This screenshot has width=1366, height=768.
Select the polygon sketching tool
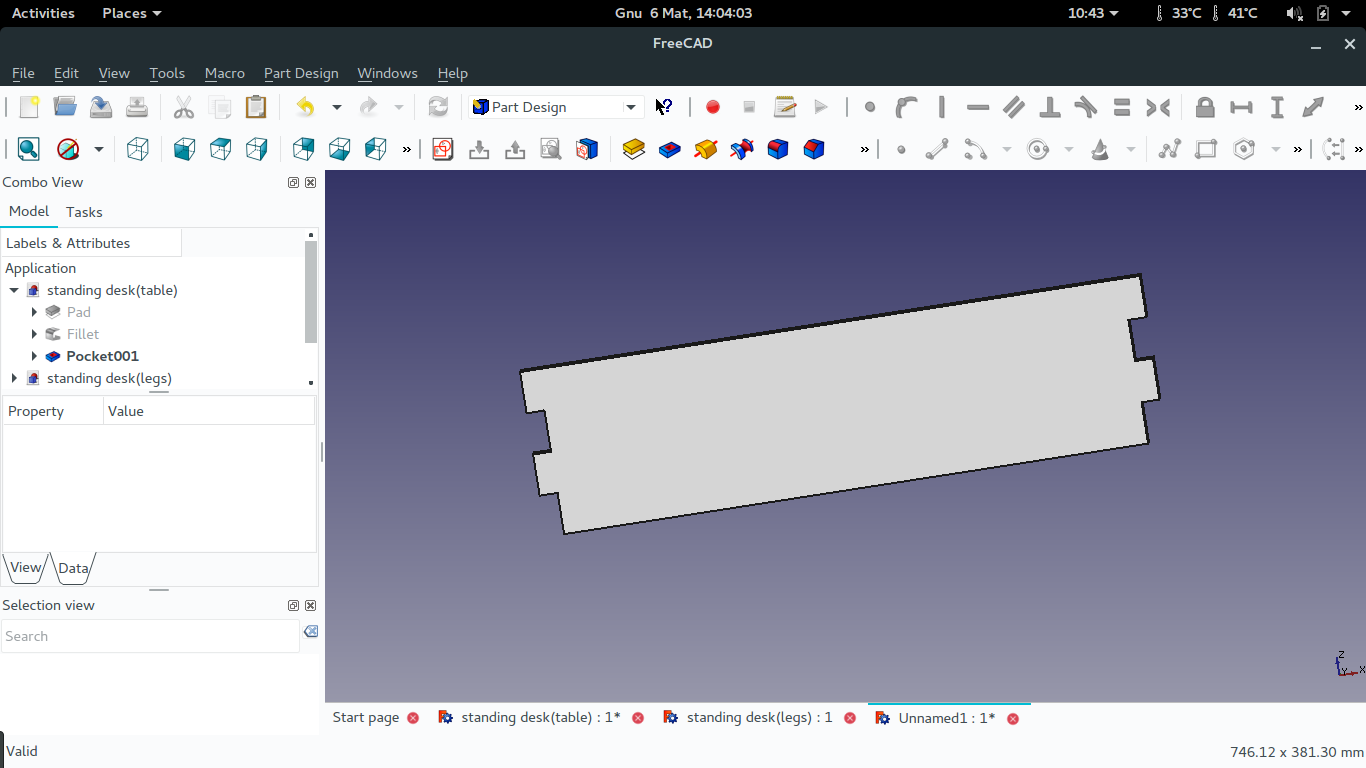point(1243,148)
